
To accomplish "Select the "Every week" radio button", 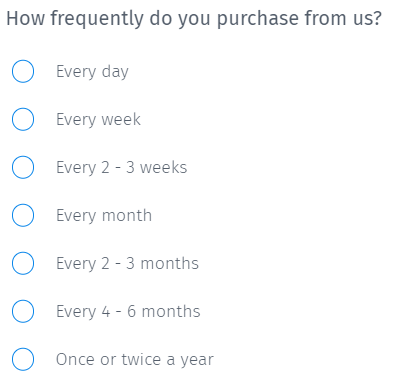I will [x=23, y=119].
